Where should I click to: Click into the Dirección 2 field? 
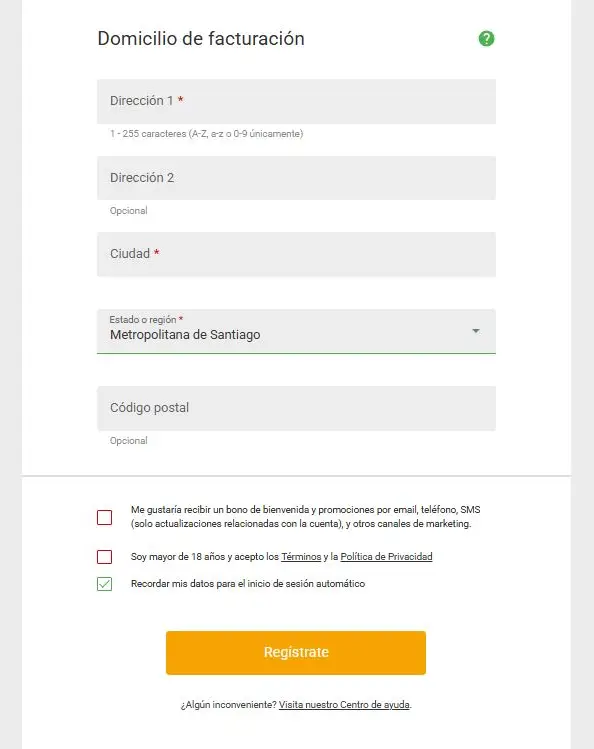click(x=296, y=178)
